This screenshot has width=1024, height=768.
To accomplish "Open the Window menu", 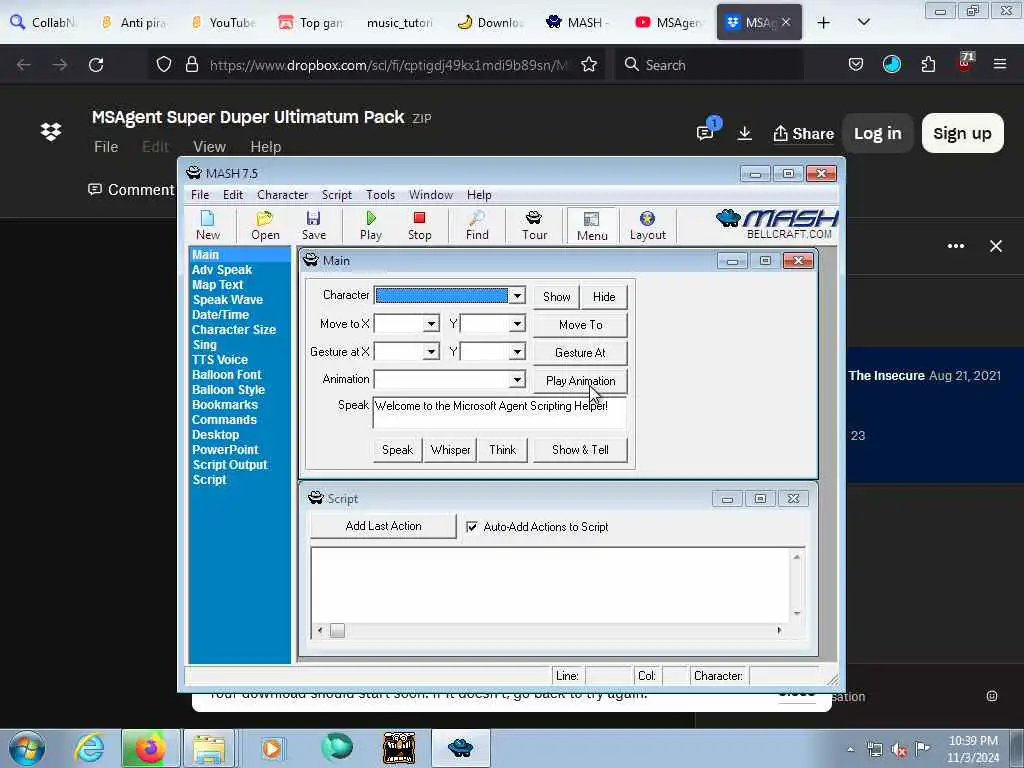I will [430, 195].
